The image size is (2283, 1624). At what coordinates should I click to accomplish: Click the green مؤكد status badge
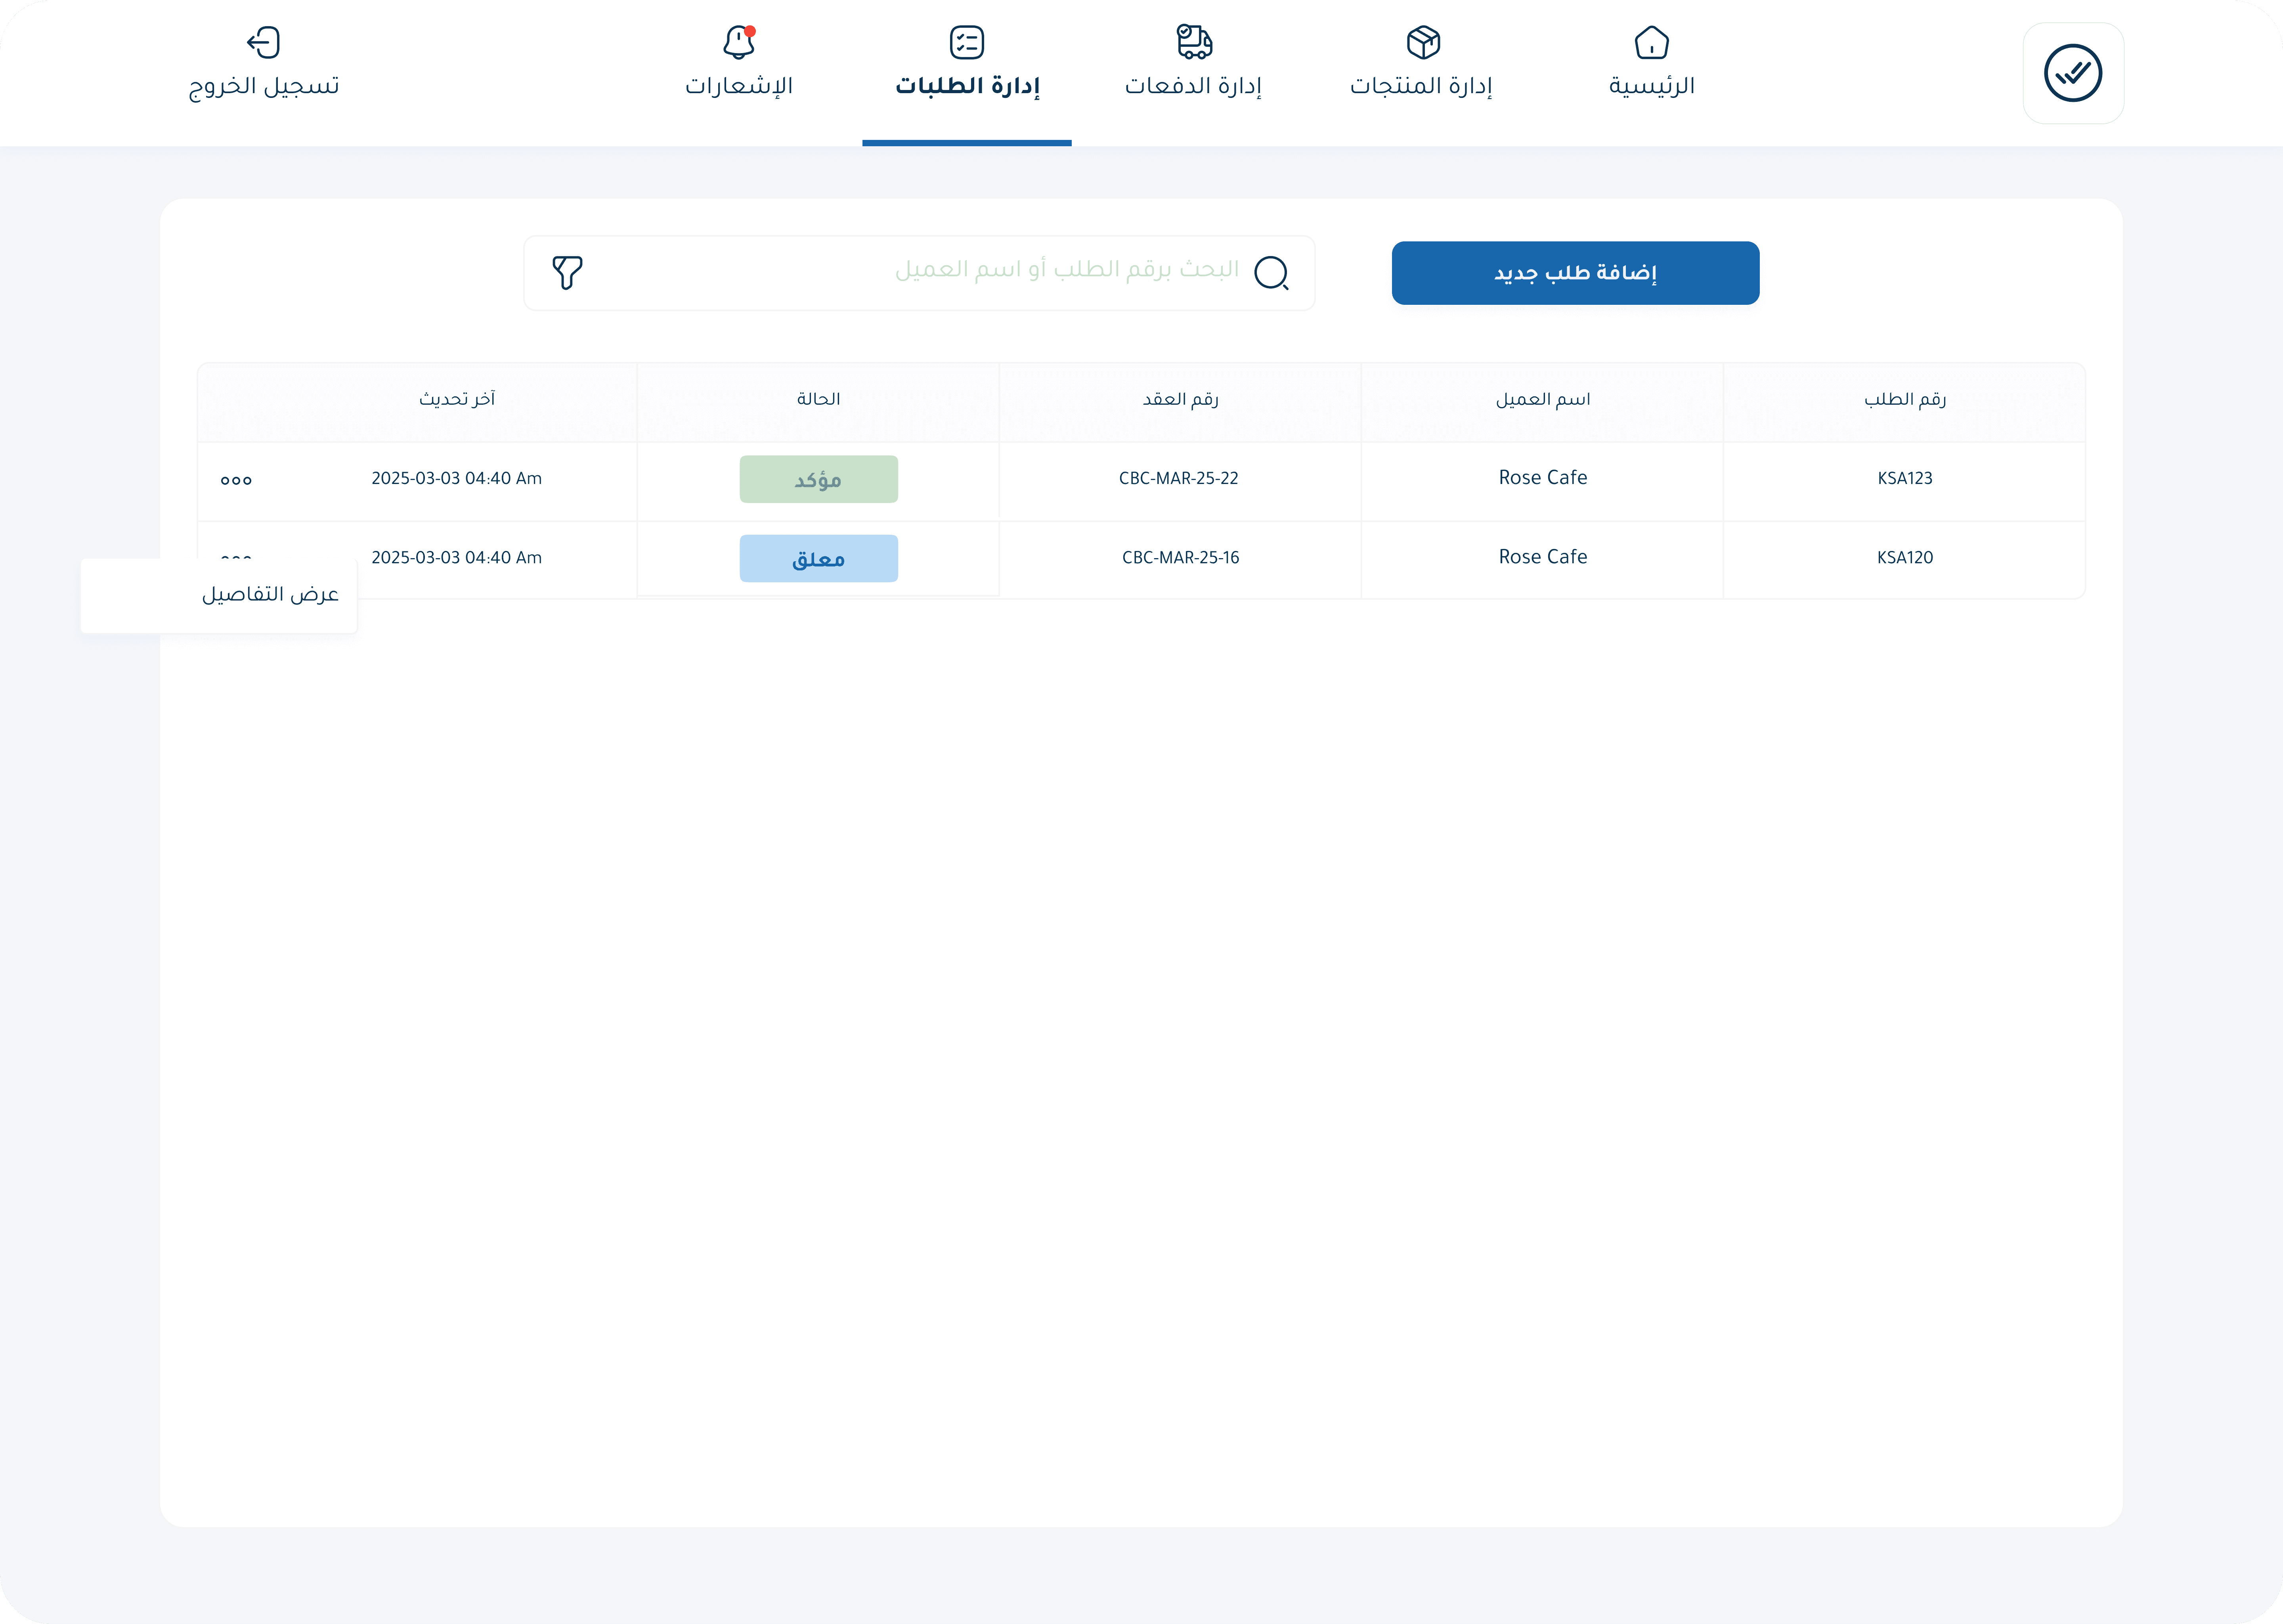pos(818,479)
